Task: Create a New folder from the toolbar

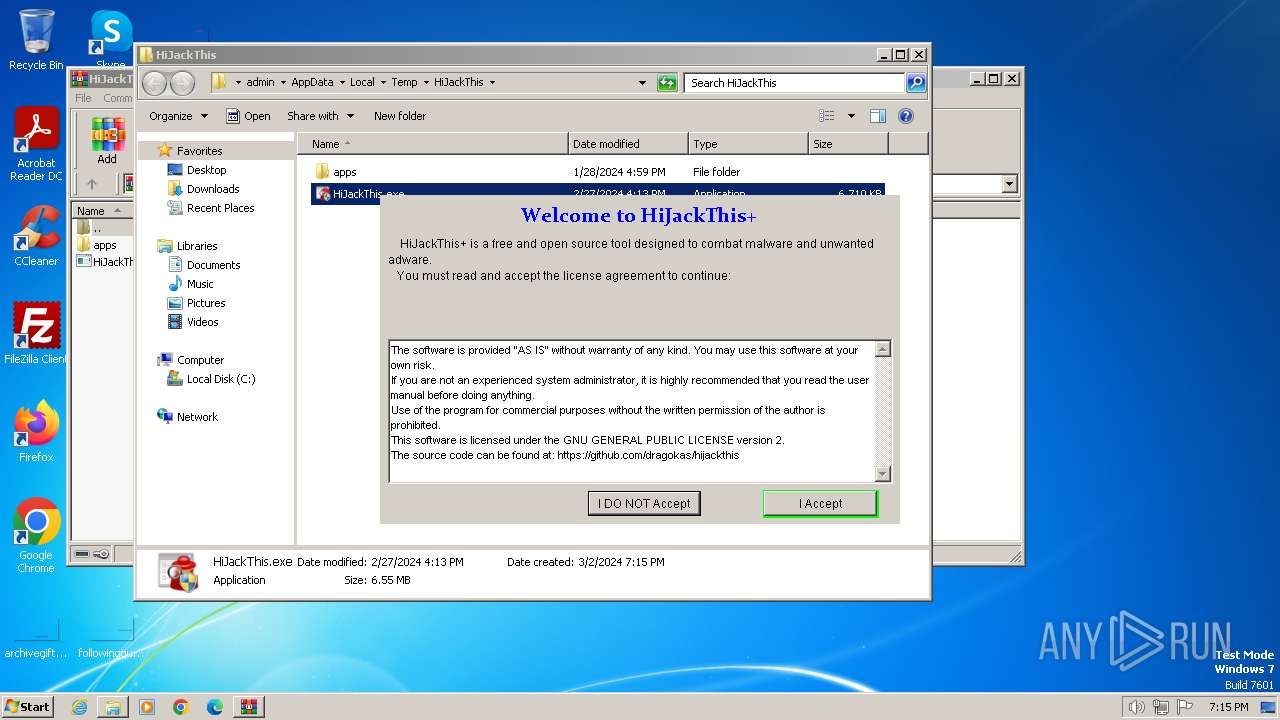Action: click(400, 116)
